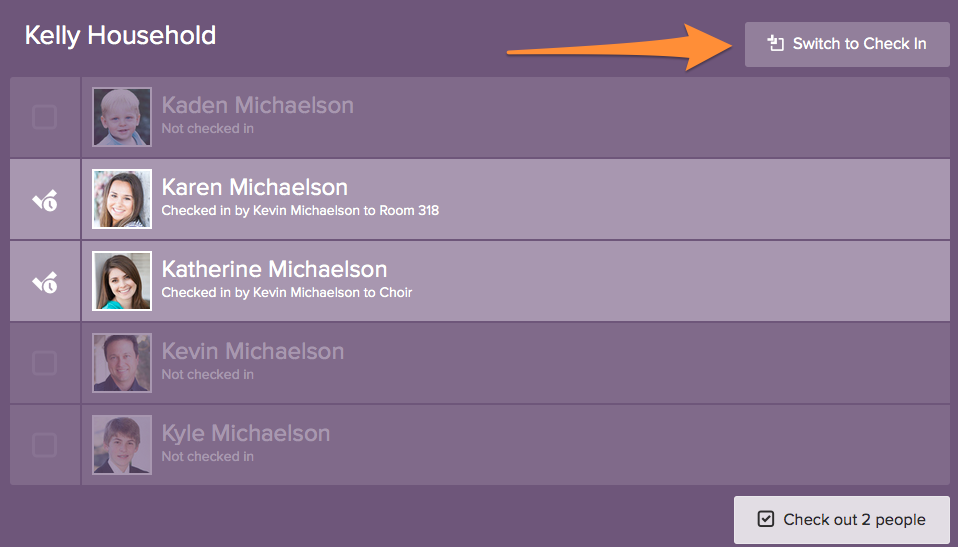
Task: Click Katherine Michaelson's profile photo
Action: pyautogui.click(x=122, y=281)
